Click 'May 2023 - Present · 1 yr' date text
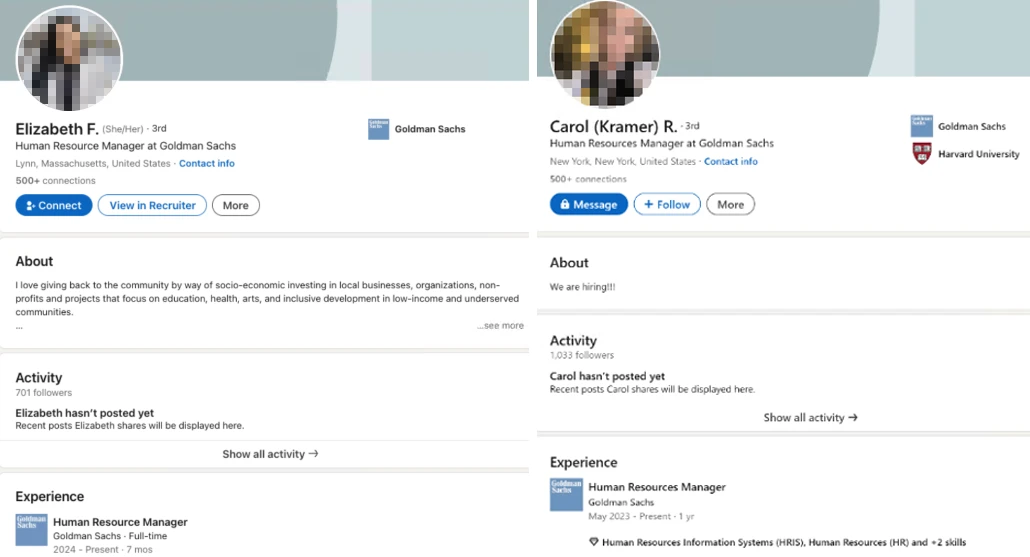 [x=641, y=516]
